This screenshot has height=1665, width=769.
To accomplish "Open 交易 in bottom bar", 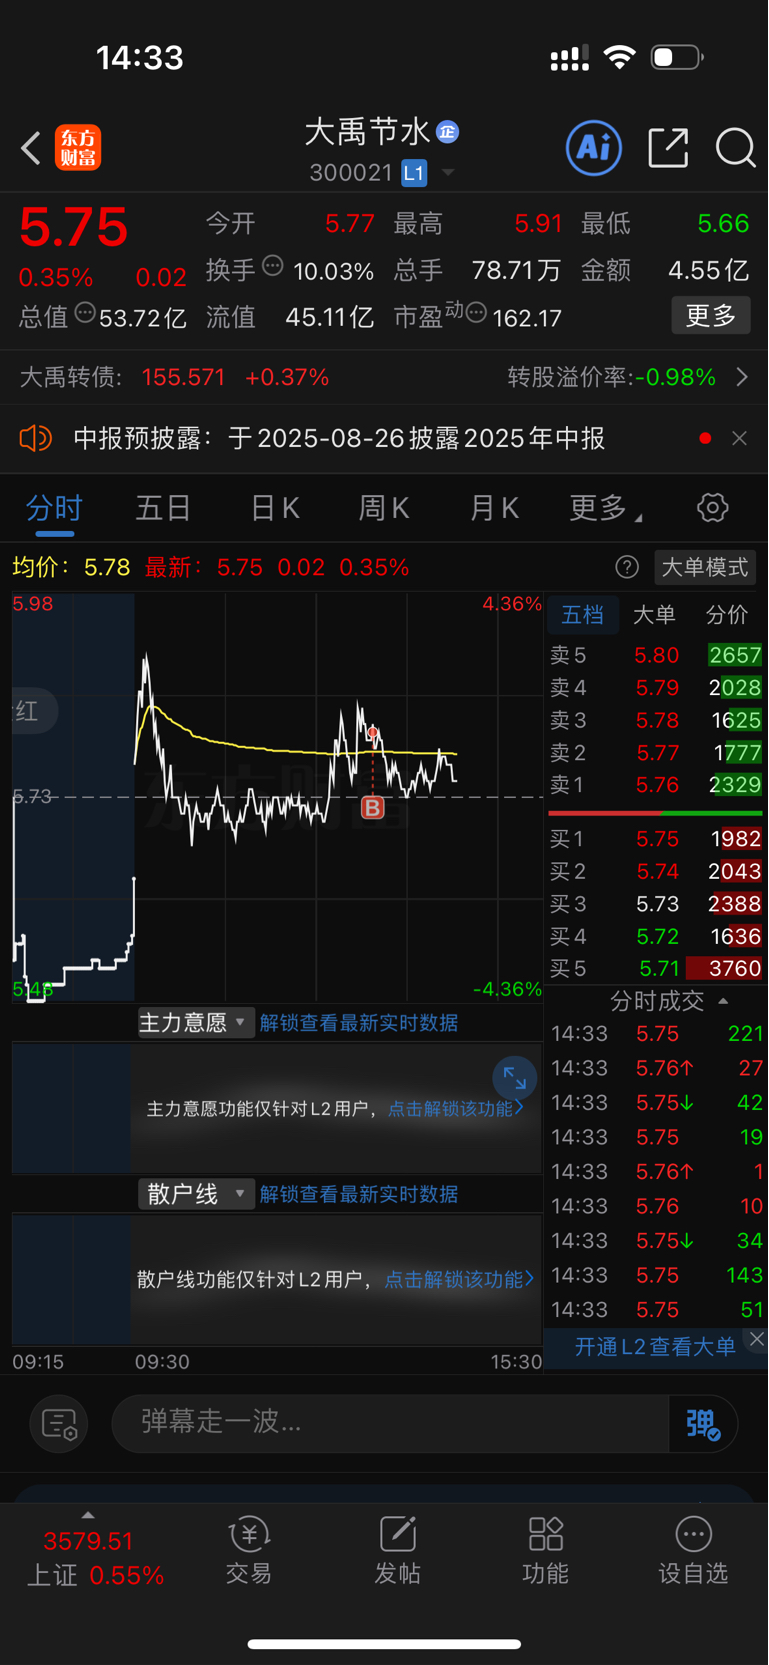I will (249, 1551).
